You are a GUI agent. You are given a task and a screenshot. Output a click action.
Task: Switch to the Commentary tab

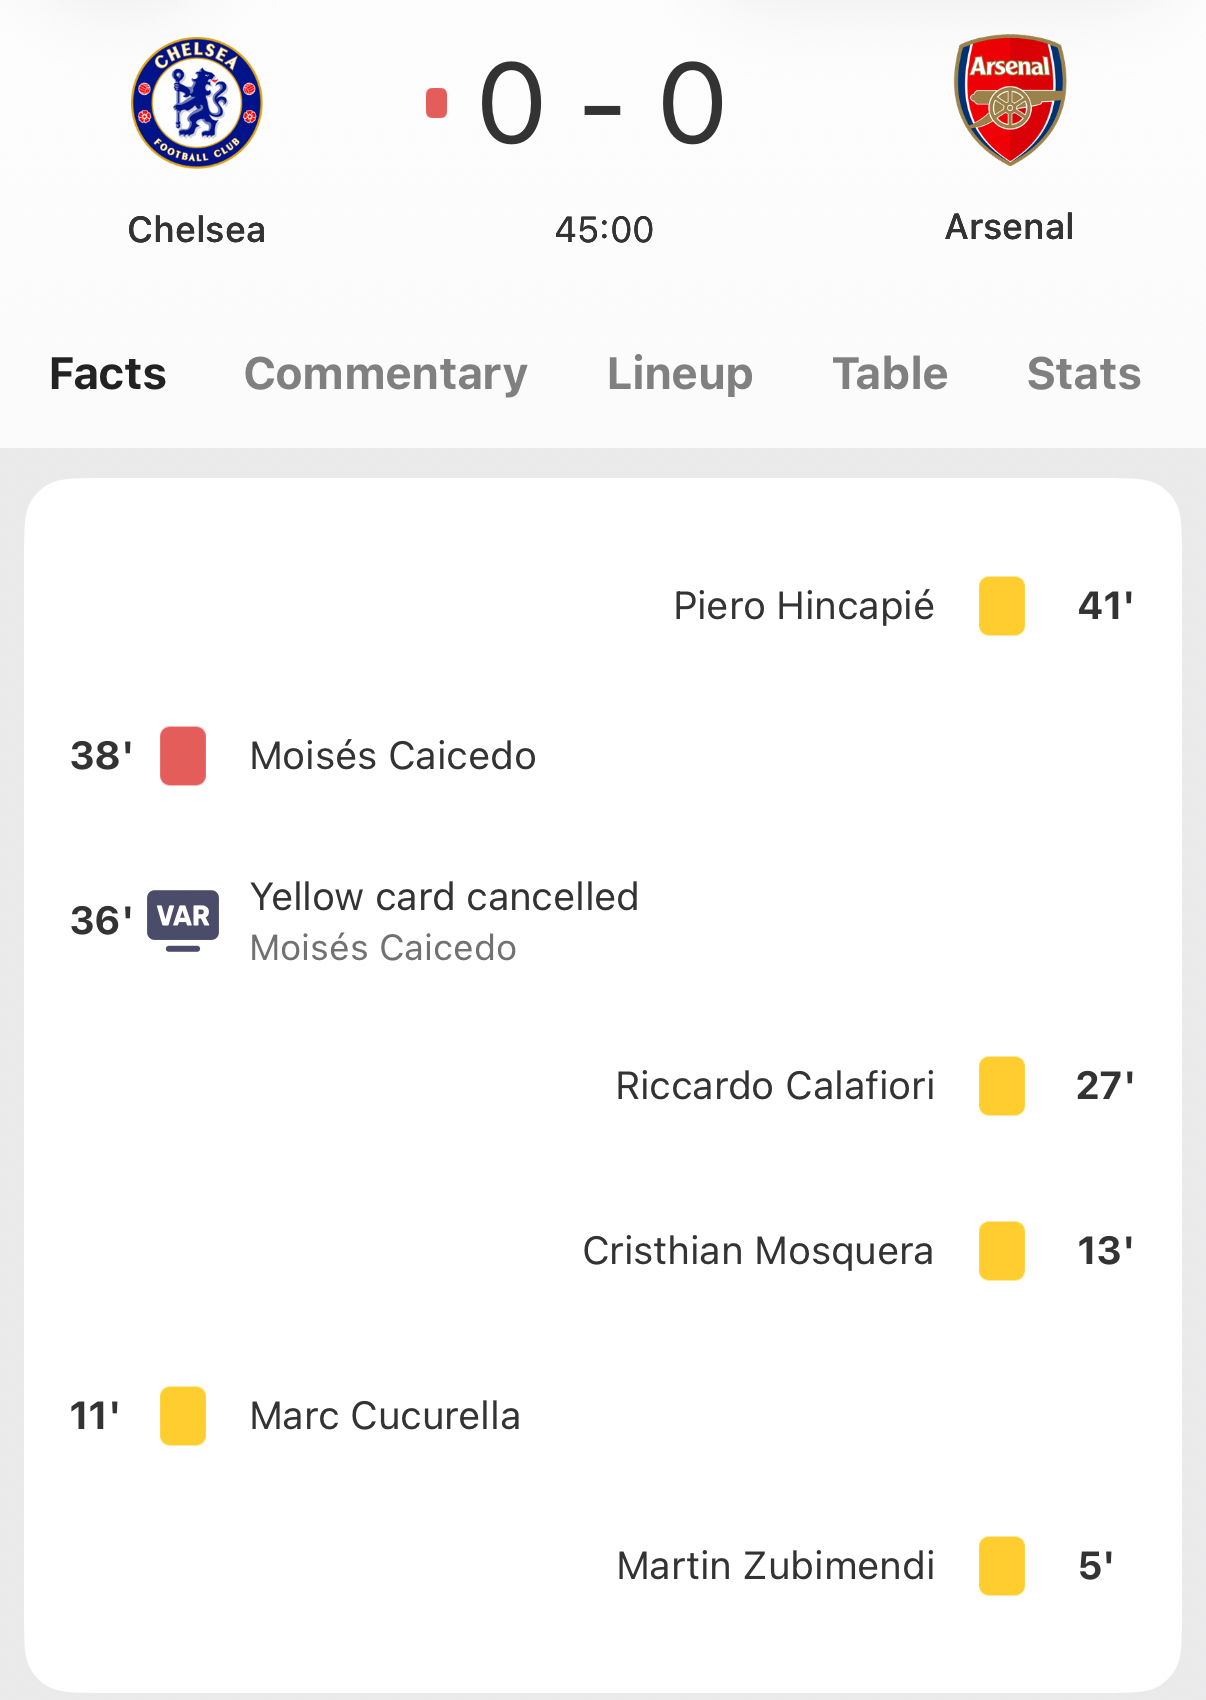point(386,374)
